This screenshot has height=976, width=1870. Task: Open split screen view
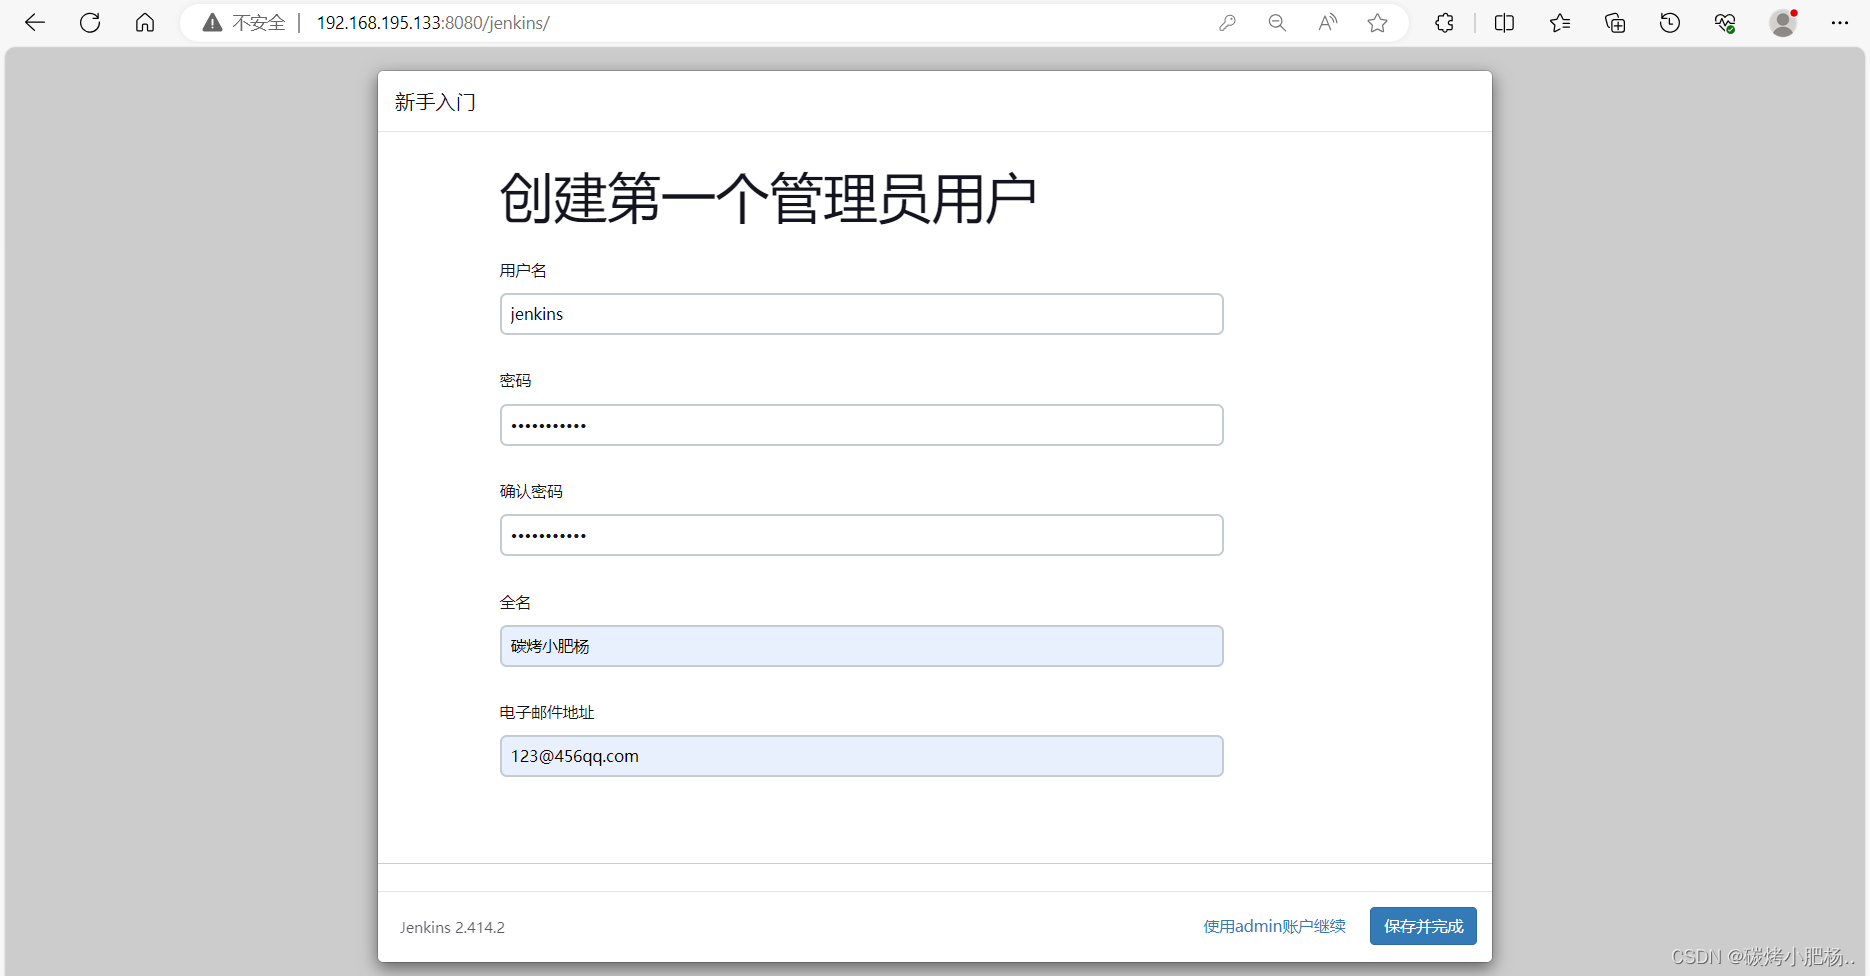(1504, 22)
